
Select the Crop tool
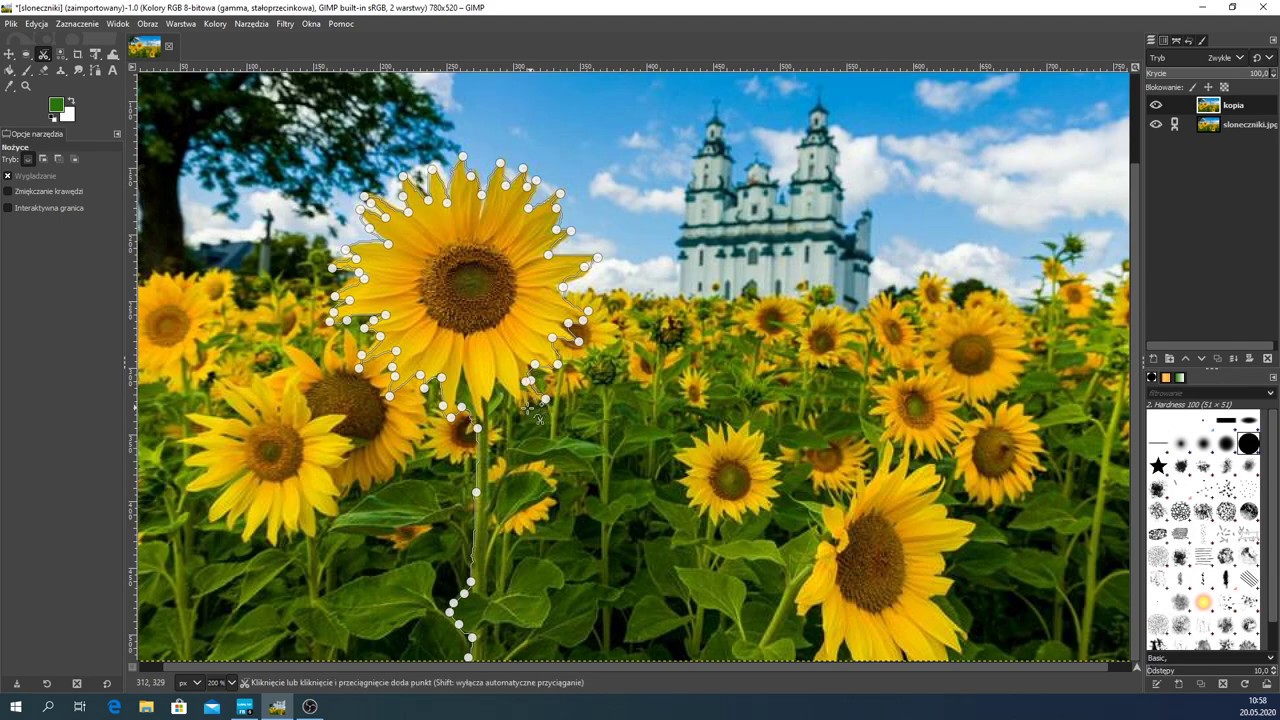point(78,54)
